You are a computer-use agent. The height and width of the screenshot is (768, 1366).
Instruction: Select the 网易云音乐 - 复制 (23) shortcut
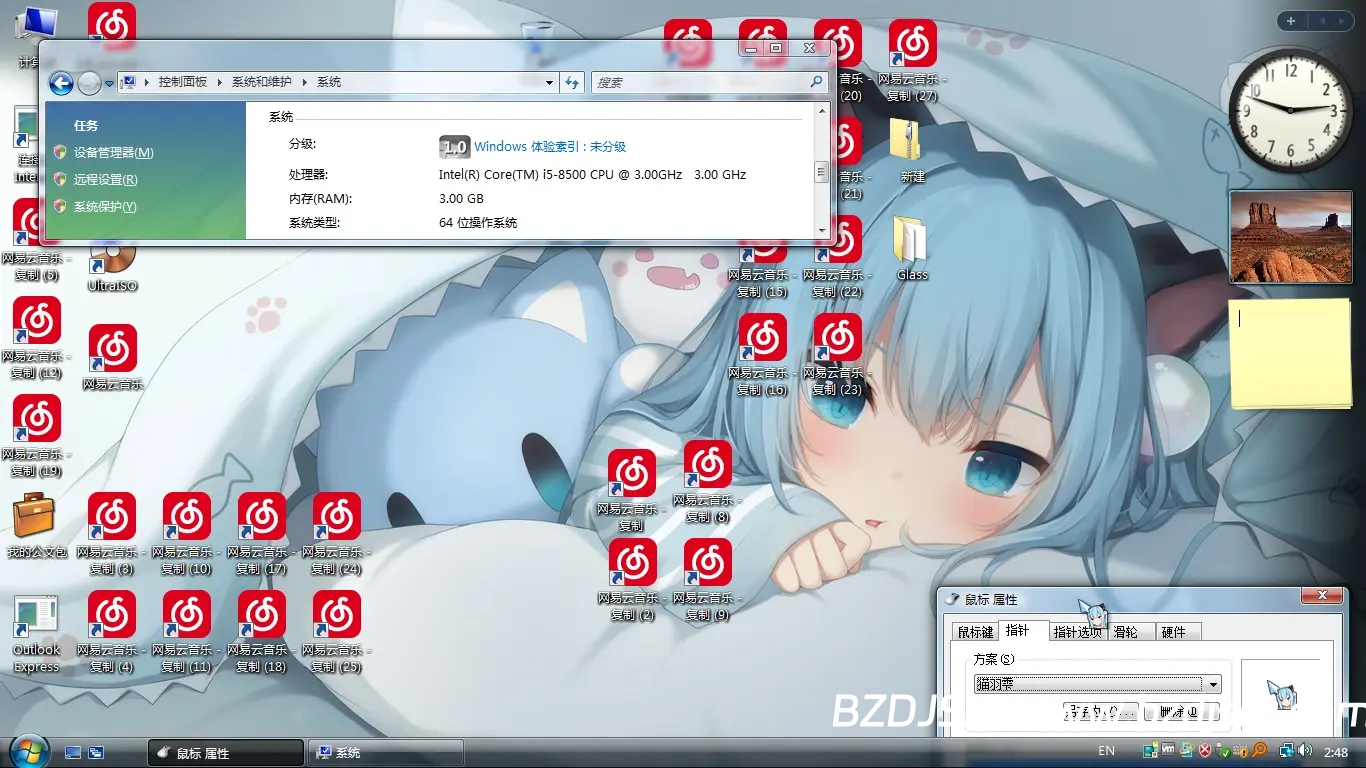point(838,356)
